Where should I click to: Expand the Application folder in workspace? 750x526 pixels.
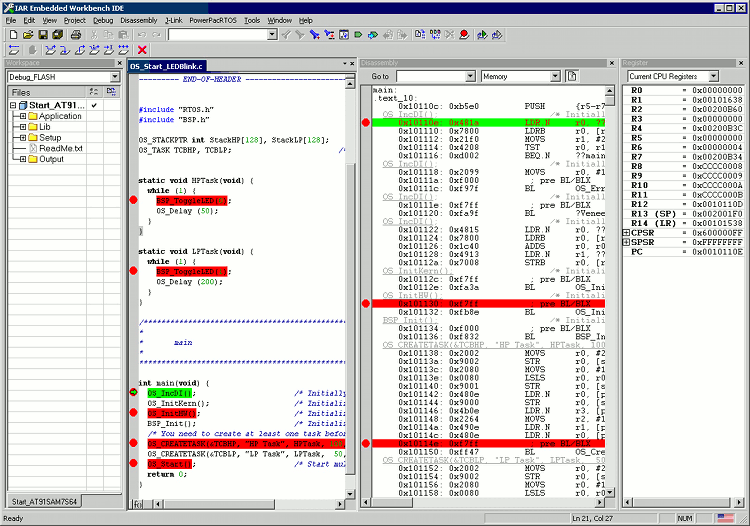pyautogui.click(x=22, y=116)
